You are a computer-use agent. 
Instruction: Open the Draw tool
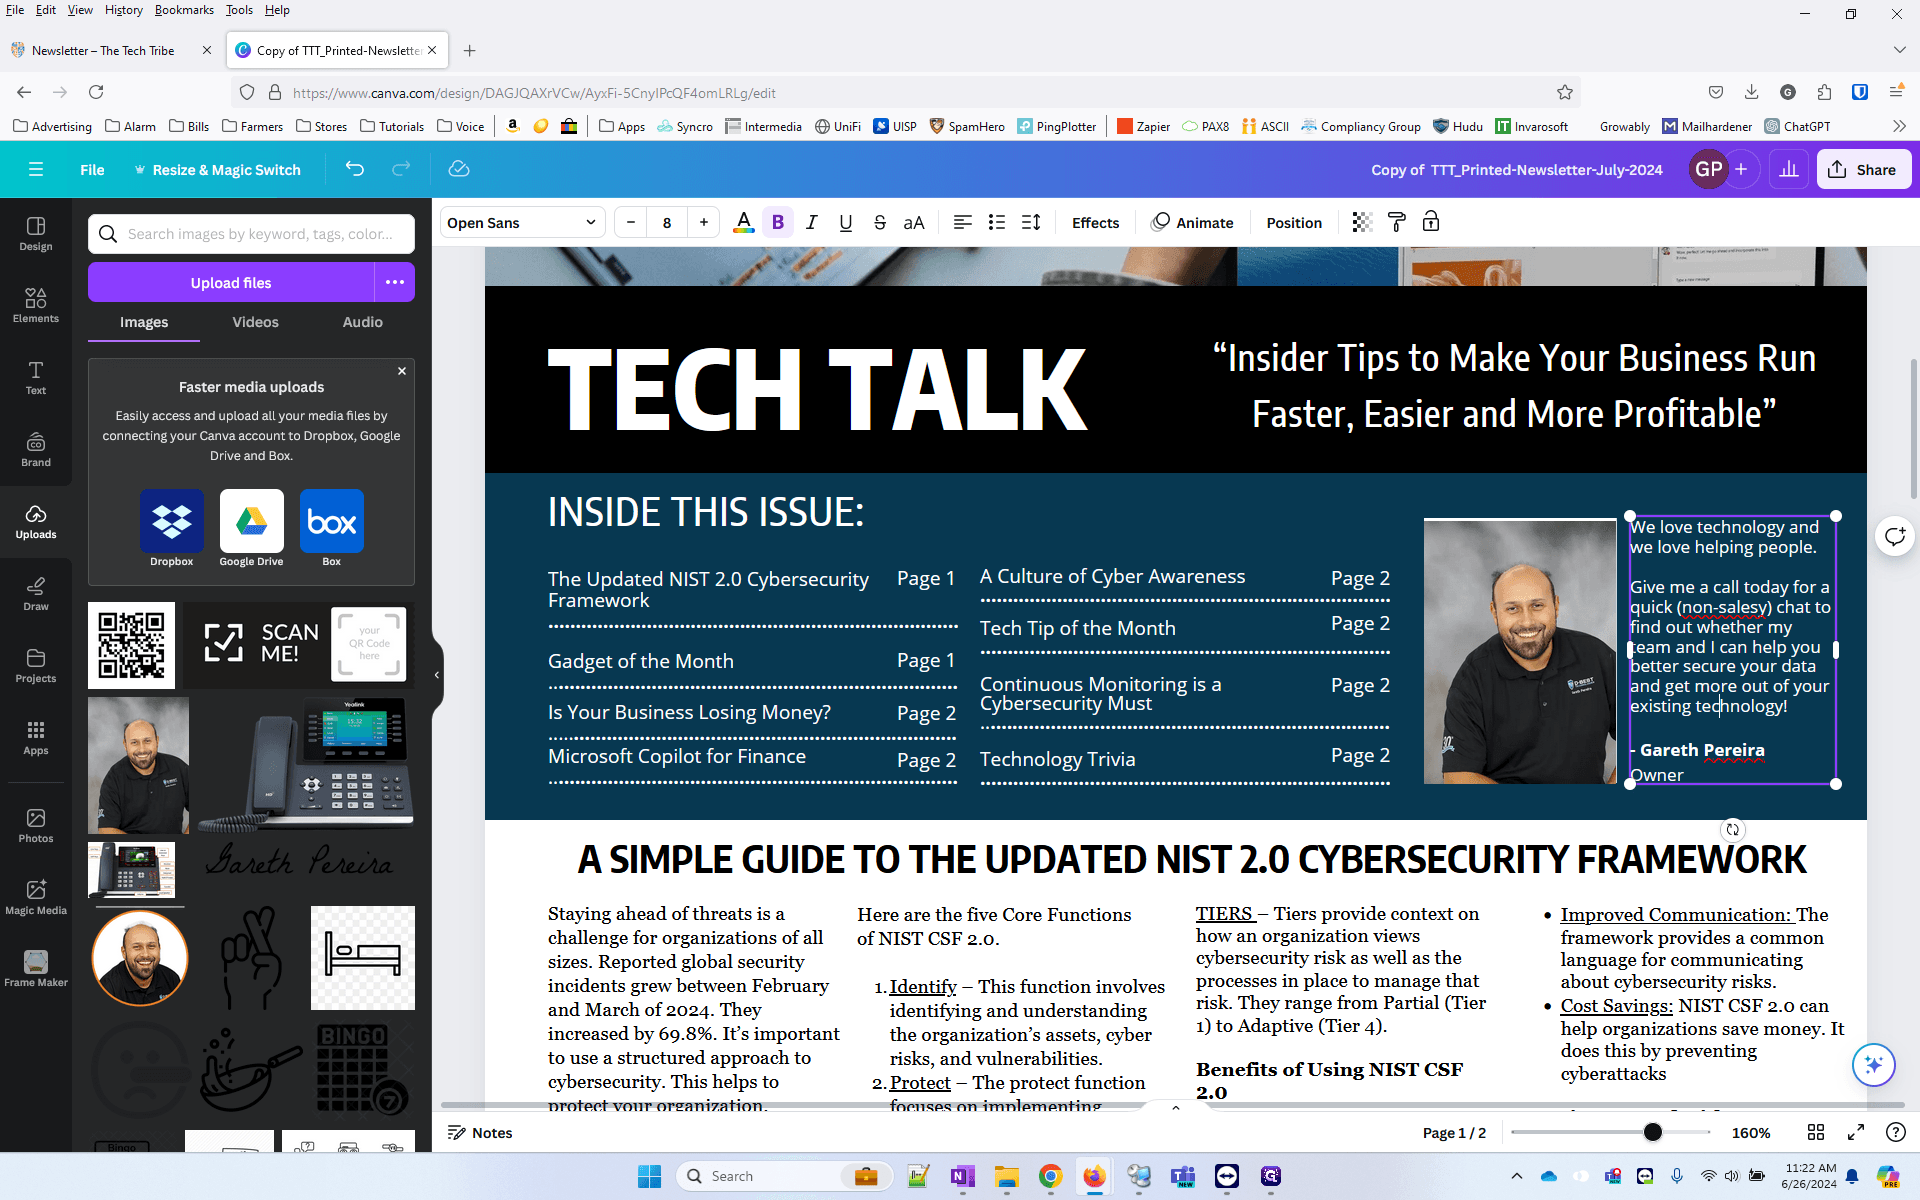click(36, 594)
